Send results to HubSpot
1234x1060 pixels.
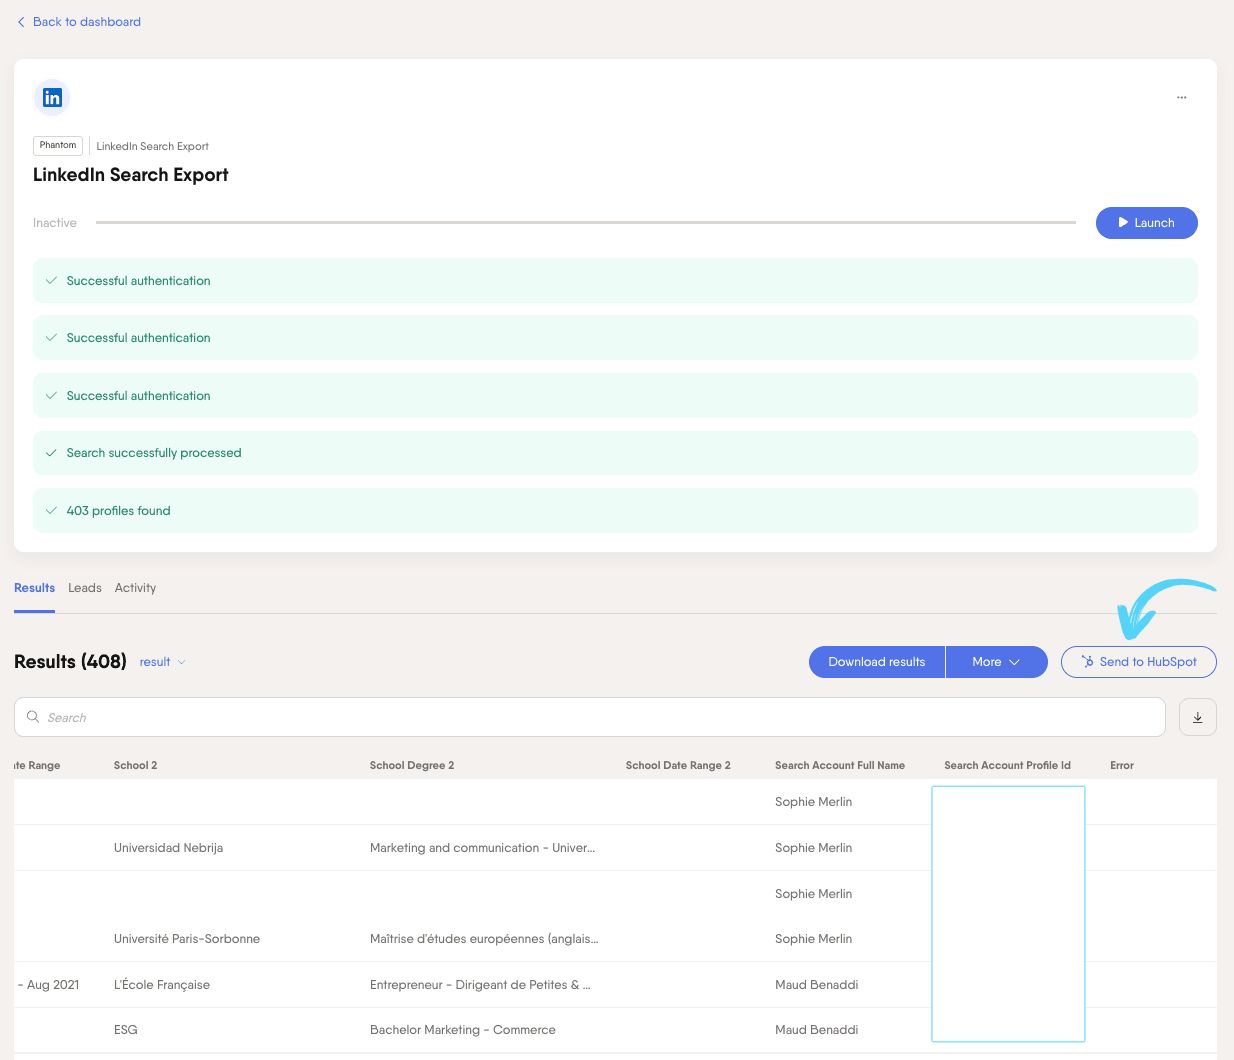pyautogui.click(x=1139, y=662)
